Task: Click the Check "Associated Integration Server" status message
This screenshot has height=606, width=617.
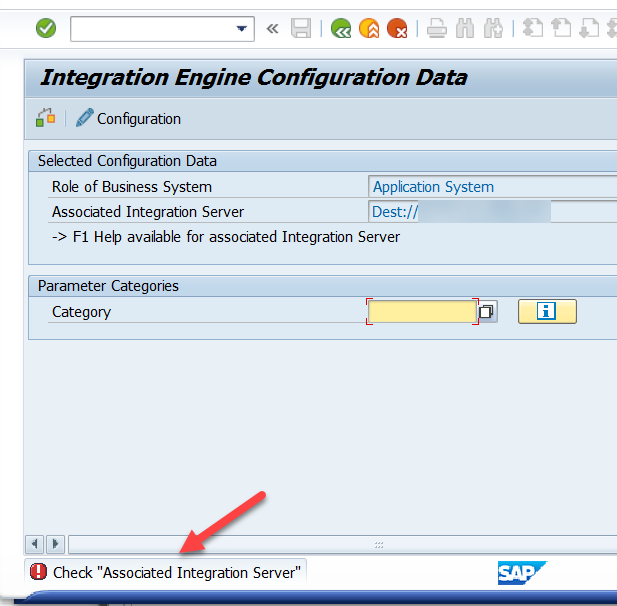Action: click(177, 573)
